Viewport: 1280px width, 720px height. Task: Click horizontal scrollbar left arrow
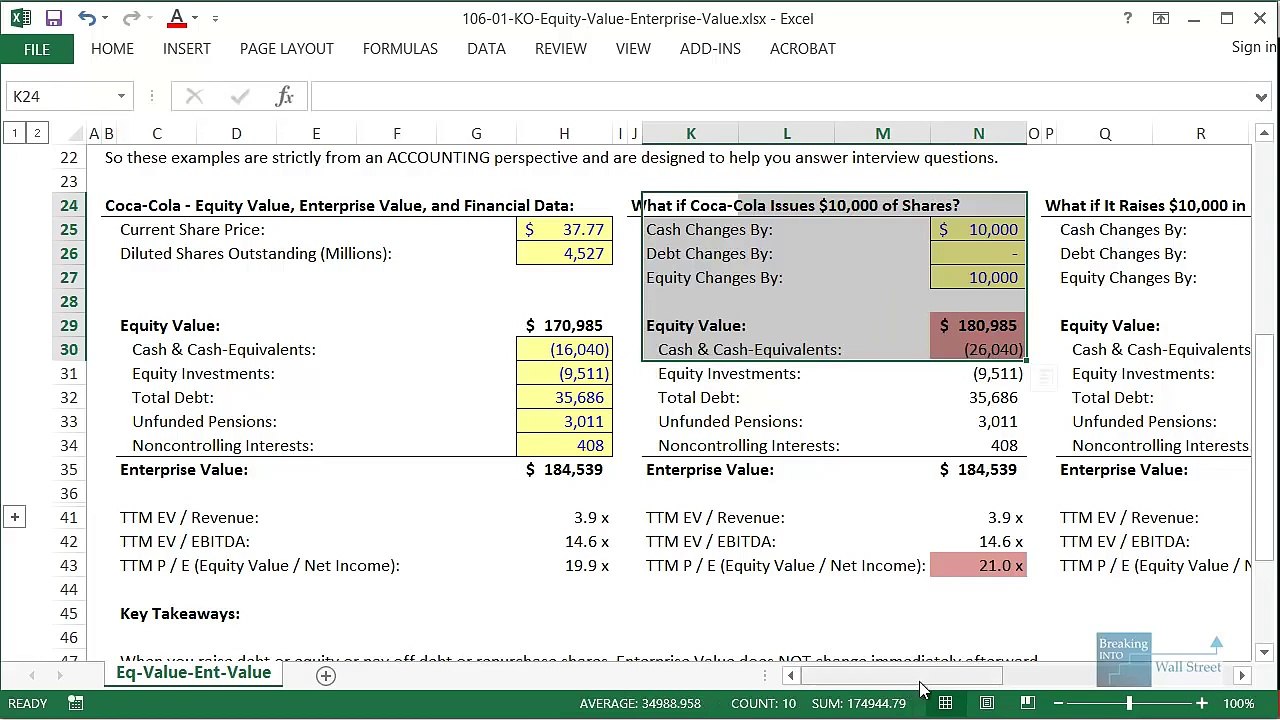click(x=790, y=676)
